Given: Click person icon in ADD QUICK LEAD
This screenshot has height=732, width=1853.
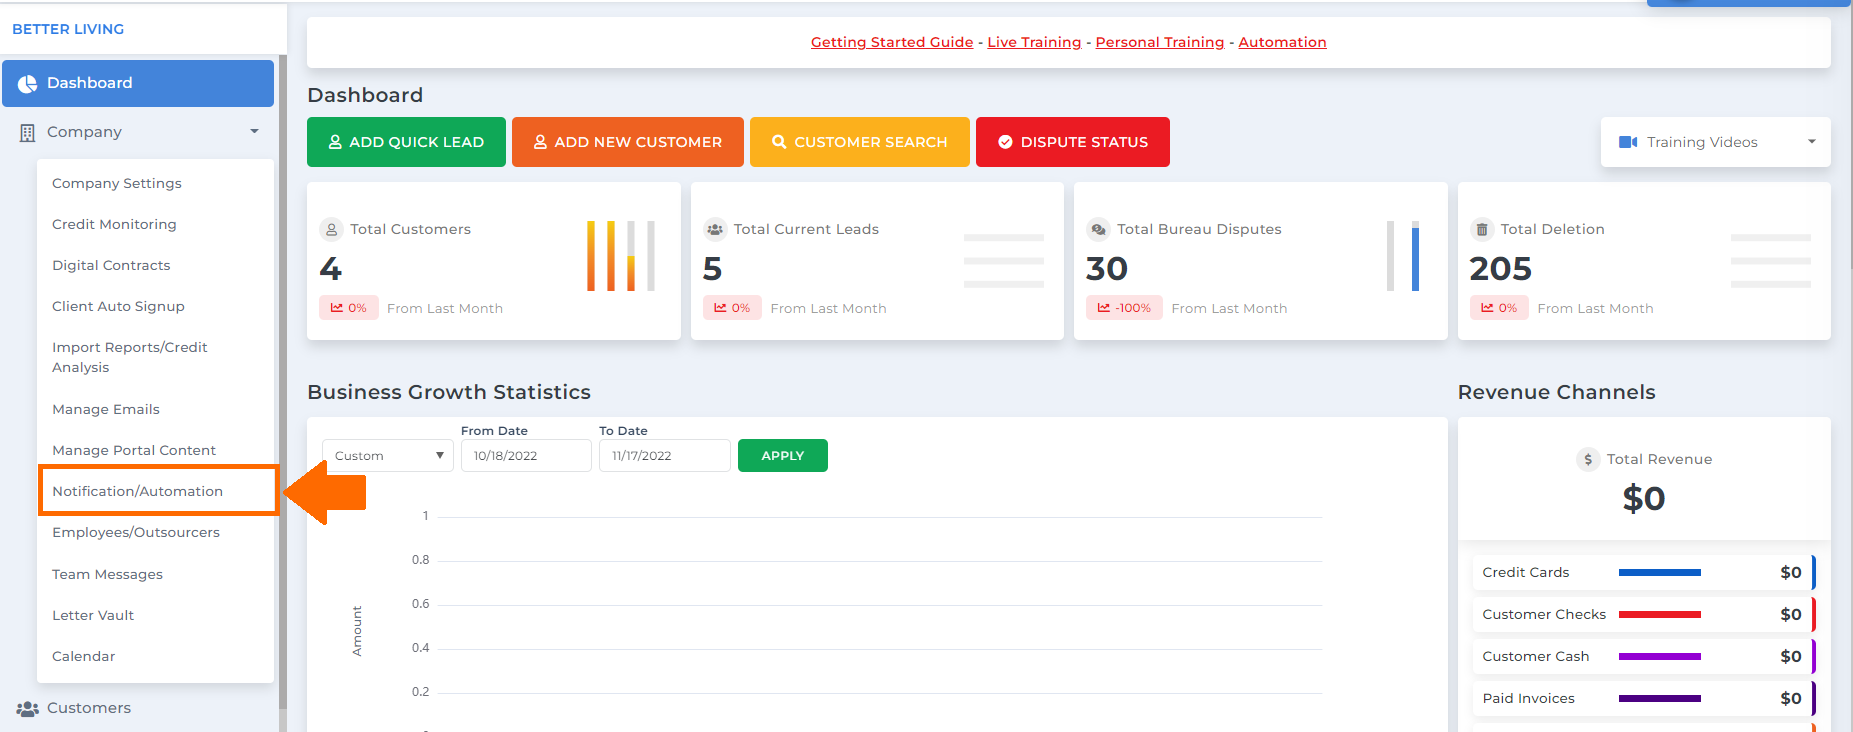Looking at the screenshot, I should coord(335,142).
